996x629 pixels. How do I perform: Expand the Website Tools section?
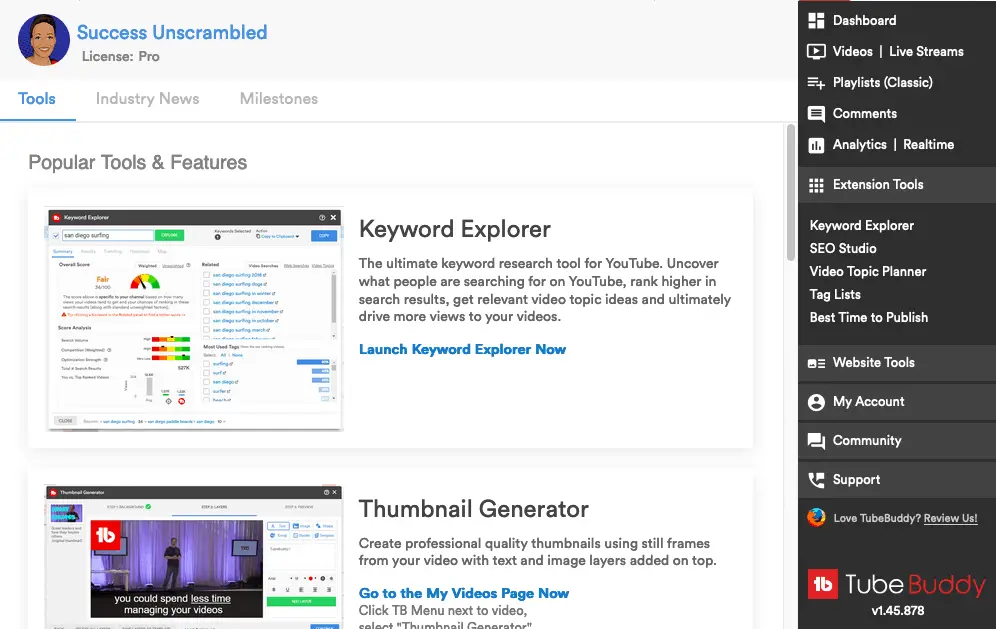click(897, 363)
